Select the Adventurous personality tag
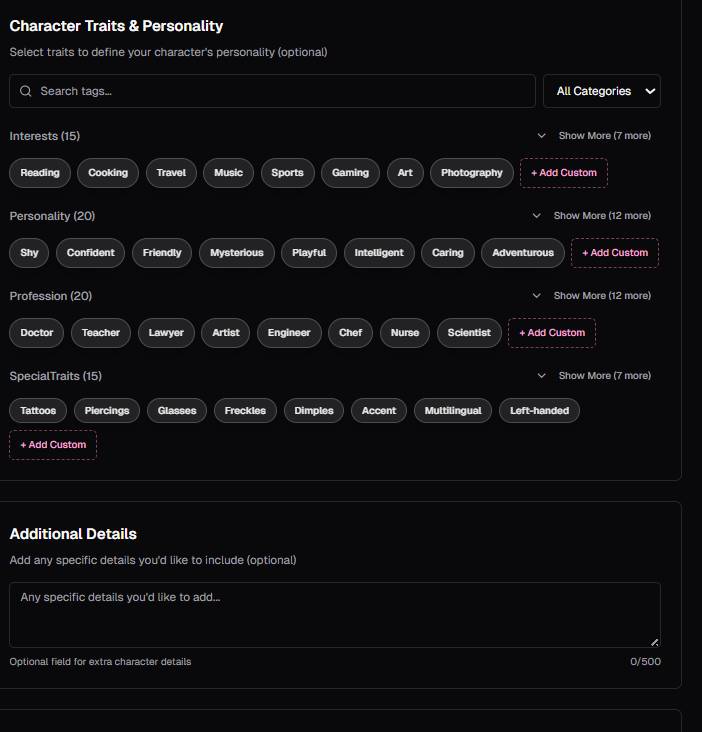 click(x=523, y=253)
